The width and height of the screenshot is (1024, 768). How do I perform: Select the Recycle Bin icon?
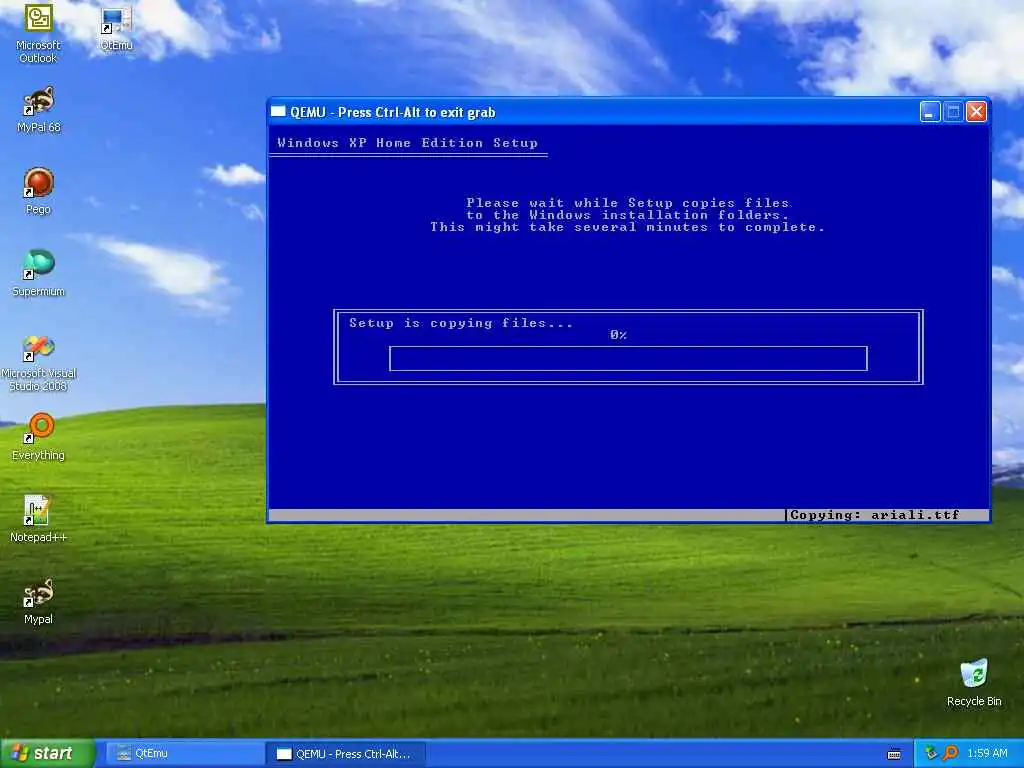pos(974,683)
